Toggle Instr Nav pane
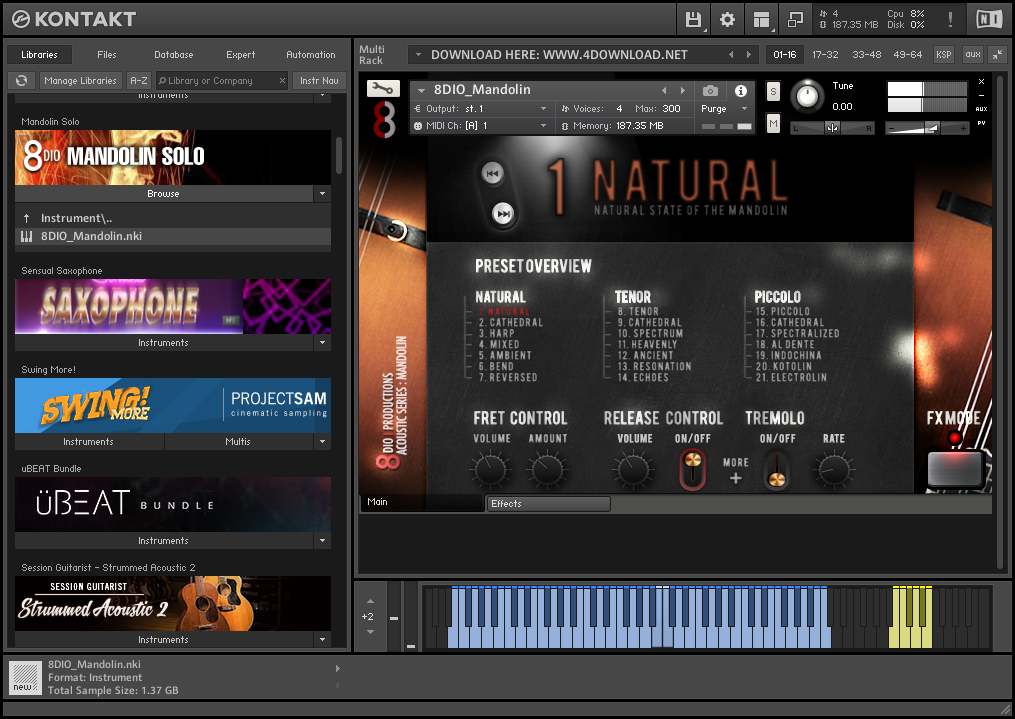1015x719 pixels. 319,80
